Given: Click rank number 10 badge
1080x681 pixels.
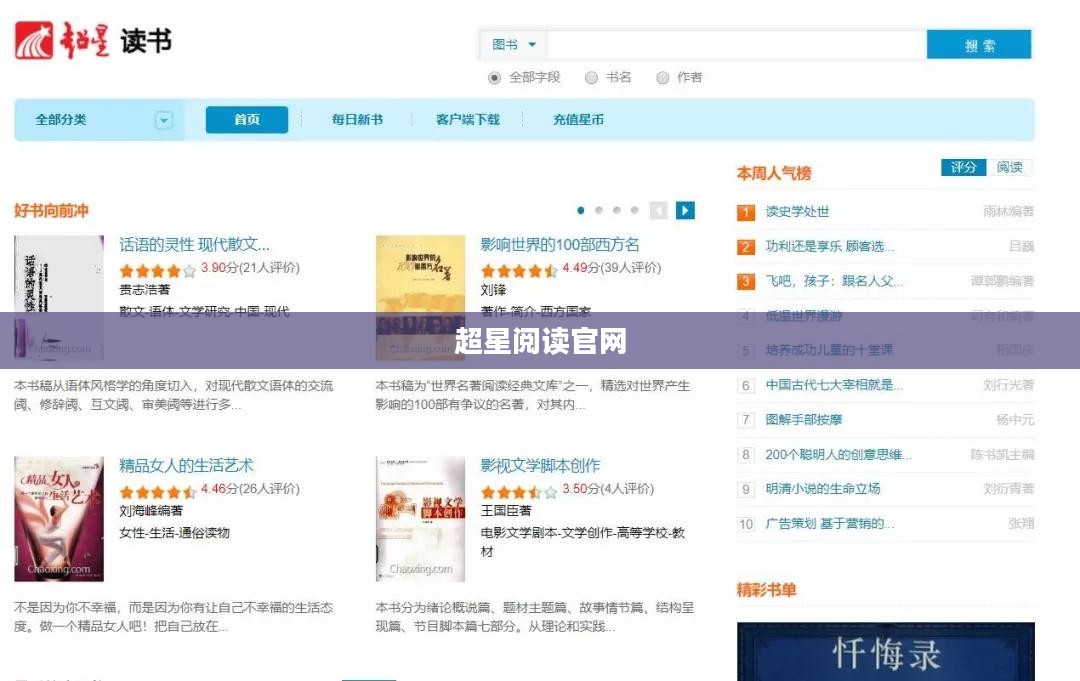Looking at the screenshot, I should (746, 524).
